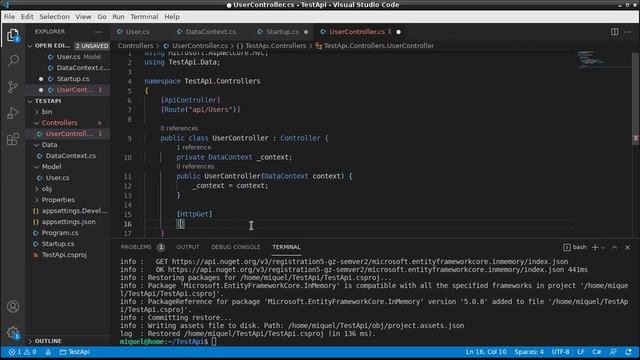The height and width of the screenshot is (360, 640).
Task: Click the unsaved dot on UserController.cs tab
Action: (x=398, y=32)
